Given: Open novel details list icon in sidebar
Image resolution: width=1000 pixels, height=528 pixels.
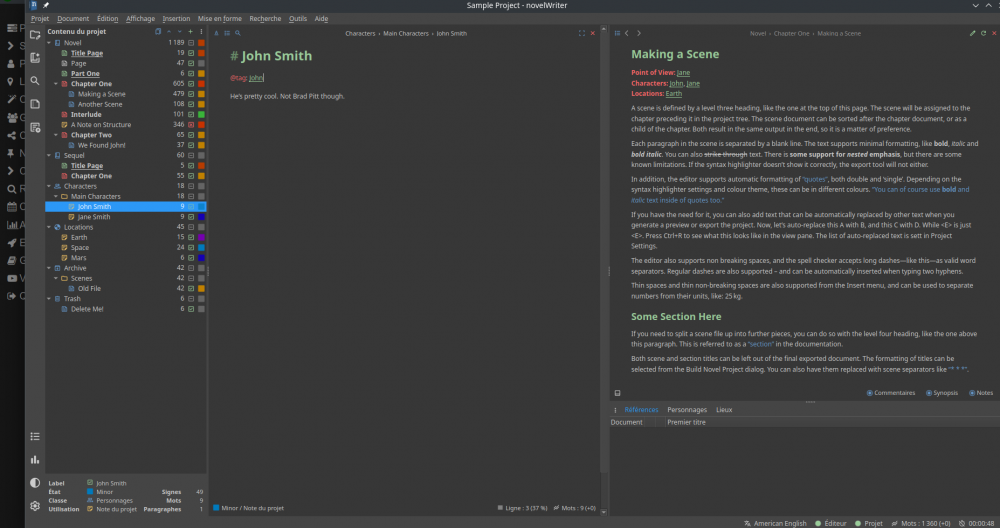Looking at the screenshot, I should tap(35, 436).
